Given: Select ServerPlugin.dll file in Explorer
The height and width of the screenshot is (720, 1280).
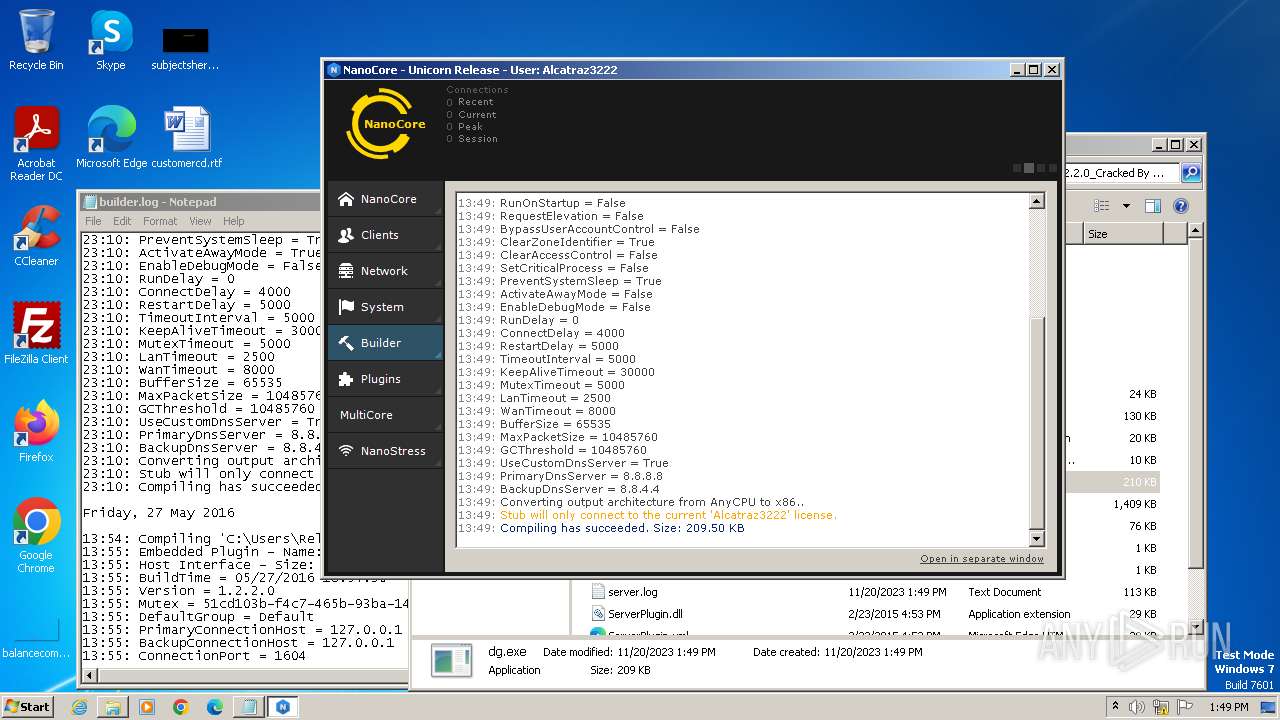Looking at the screenshot, I should pos(645,614).
